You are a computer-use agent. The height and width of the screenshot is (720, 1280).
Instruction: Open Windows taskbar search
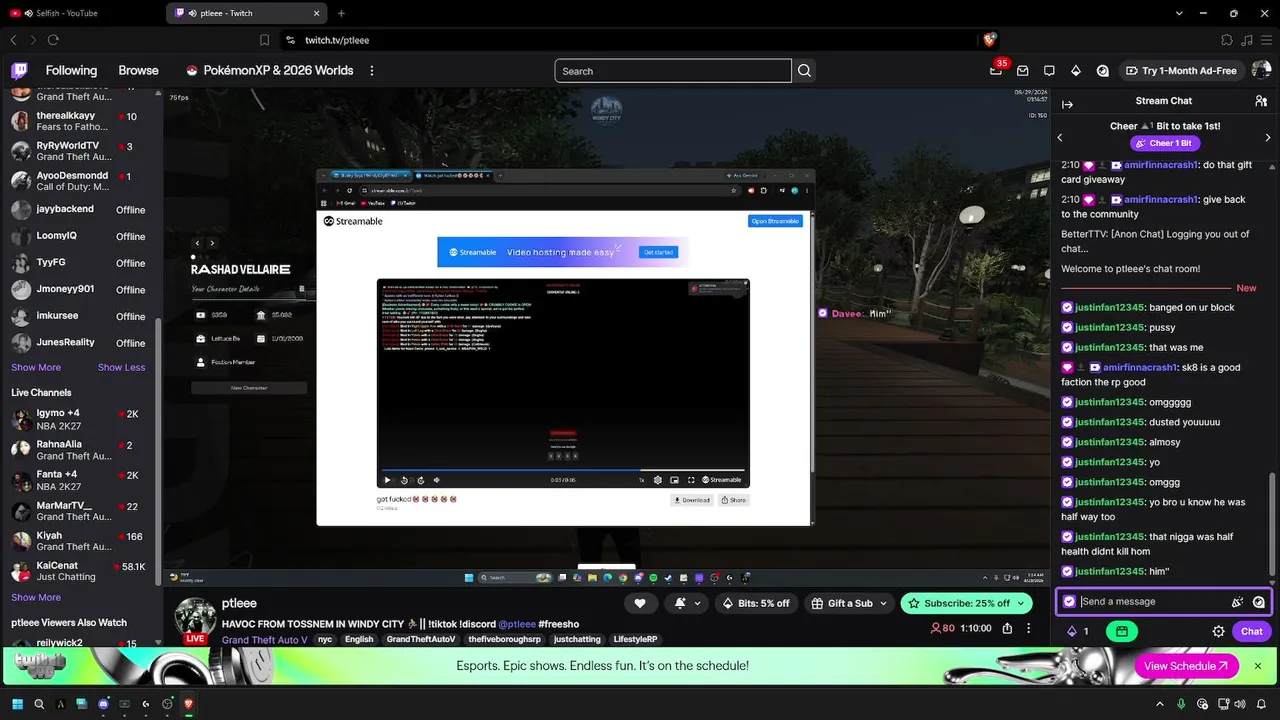click(x=39, y=704)
